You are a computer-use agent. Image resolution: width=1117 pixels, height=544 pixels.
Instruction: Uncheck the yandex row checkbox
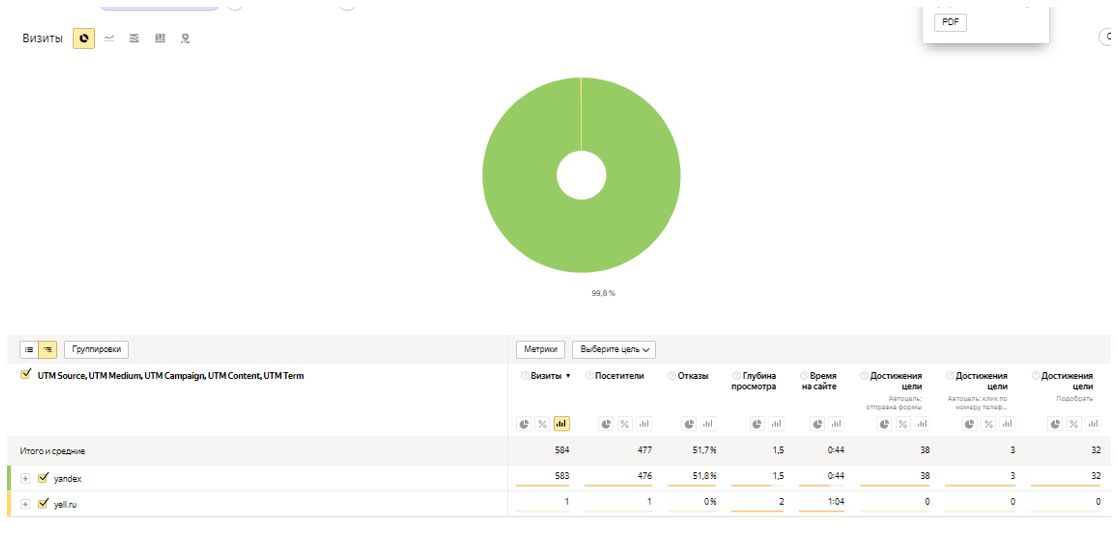(43, 478)
